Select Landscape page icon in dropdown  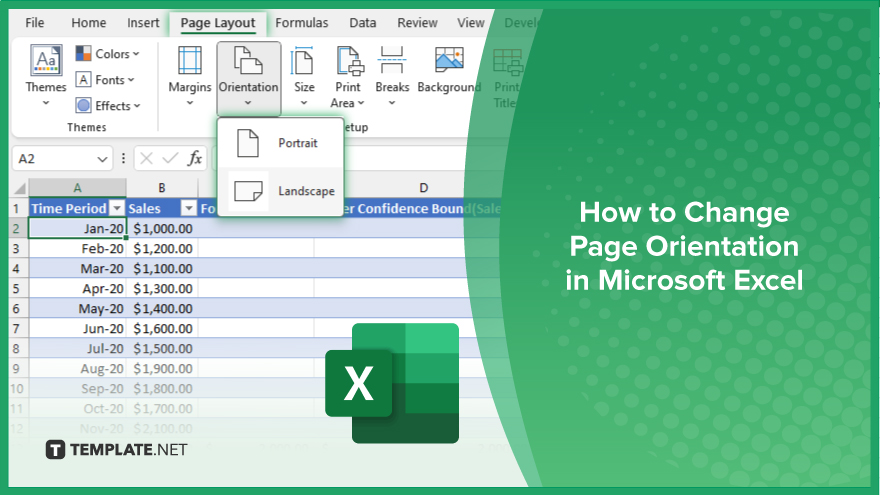248,191
